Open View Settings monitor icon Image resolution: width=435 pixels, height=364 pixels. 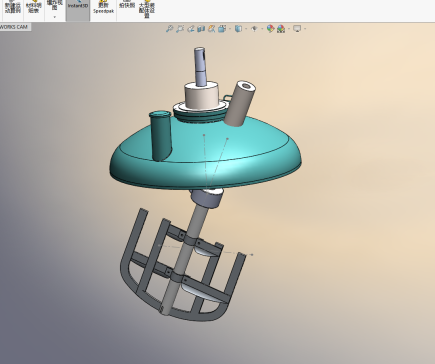(297, 29)
